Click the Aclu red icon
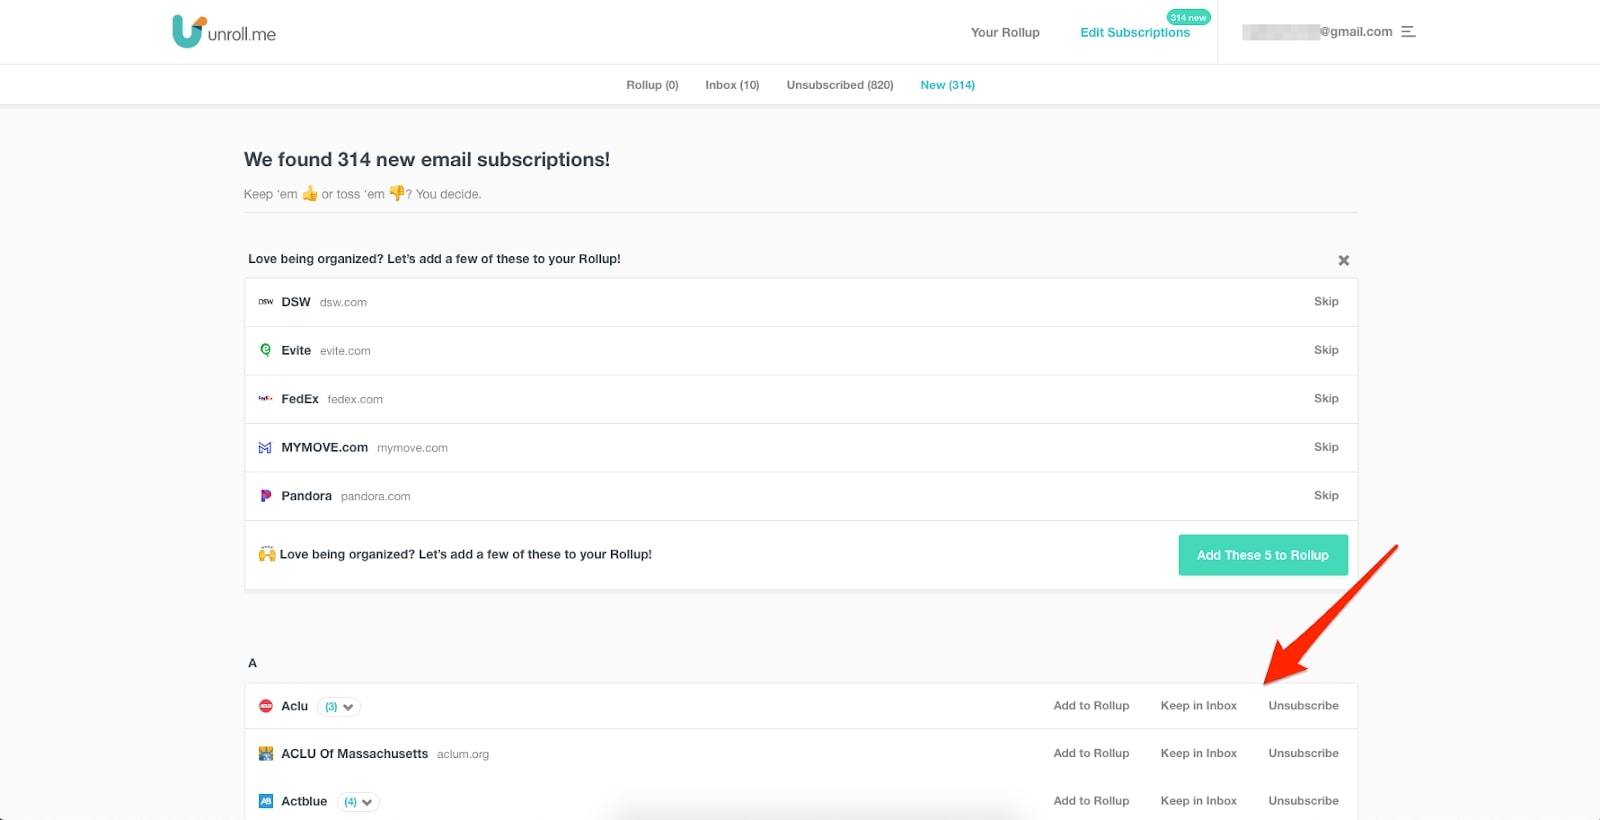 click(x=265, y=706)
